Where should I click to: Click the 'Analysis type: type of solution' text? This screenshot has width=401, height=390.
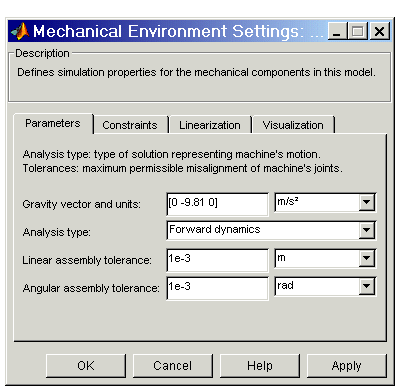[172, 154]
